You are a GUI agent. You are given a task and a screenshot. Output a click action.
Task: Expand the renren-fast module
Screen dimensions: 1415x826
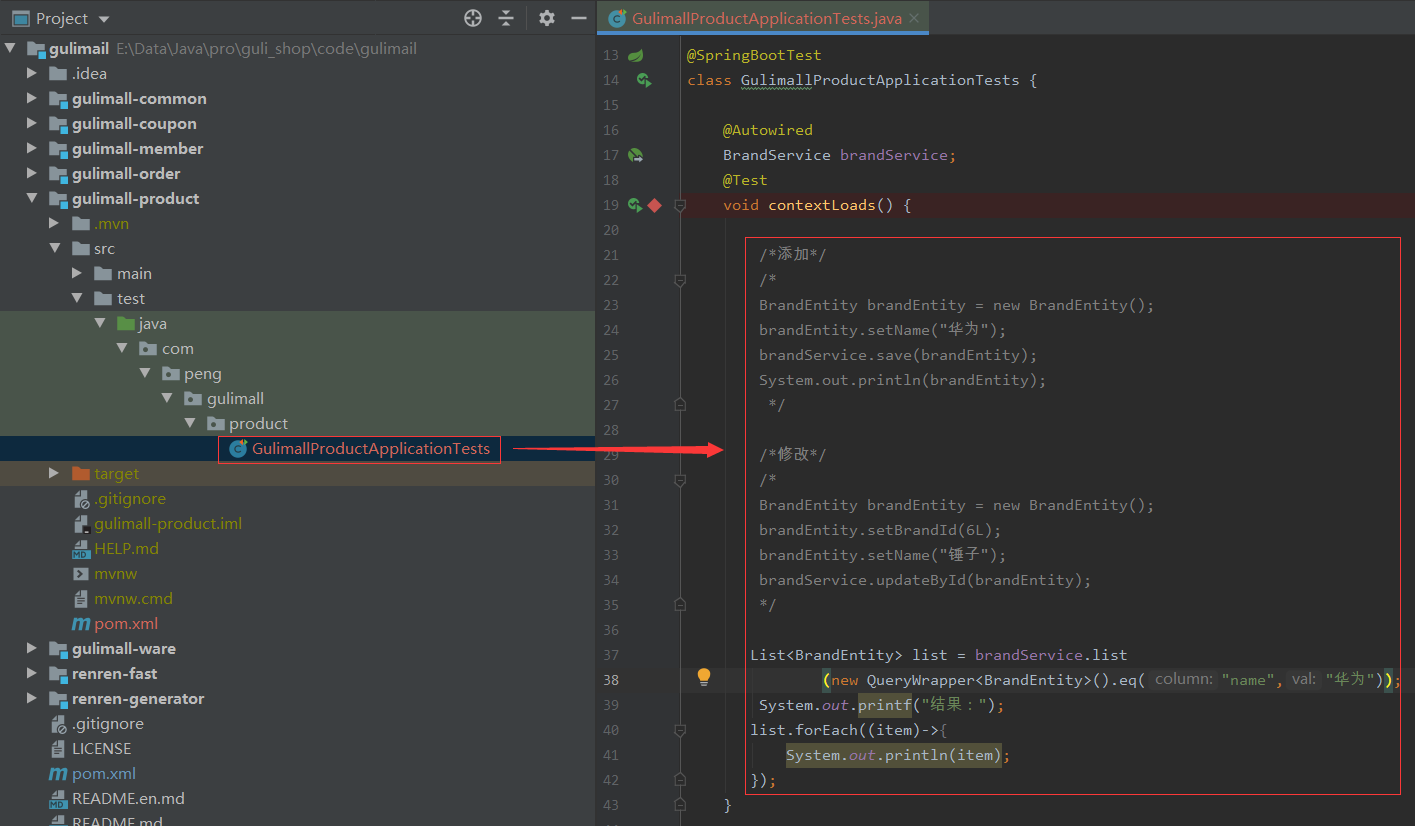[x=33, y=674]
